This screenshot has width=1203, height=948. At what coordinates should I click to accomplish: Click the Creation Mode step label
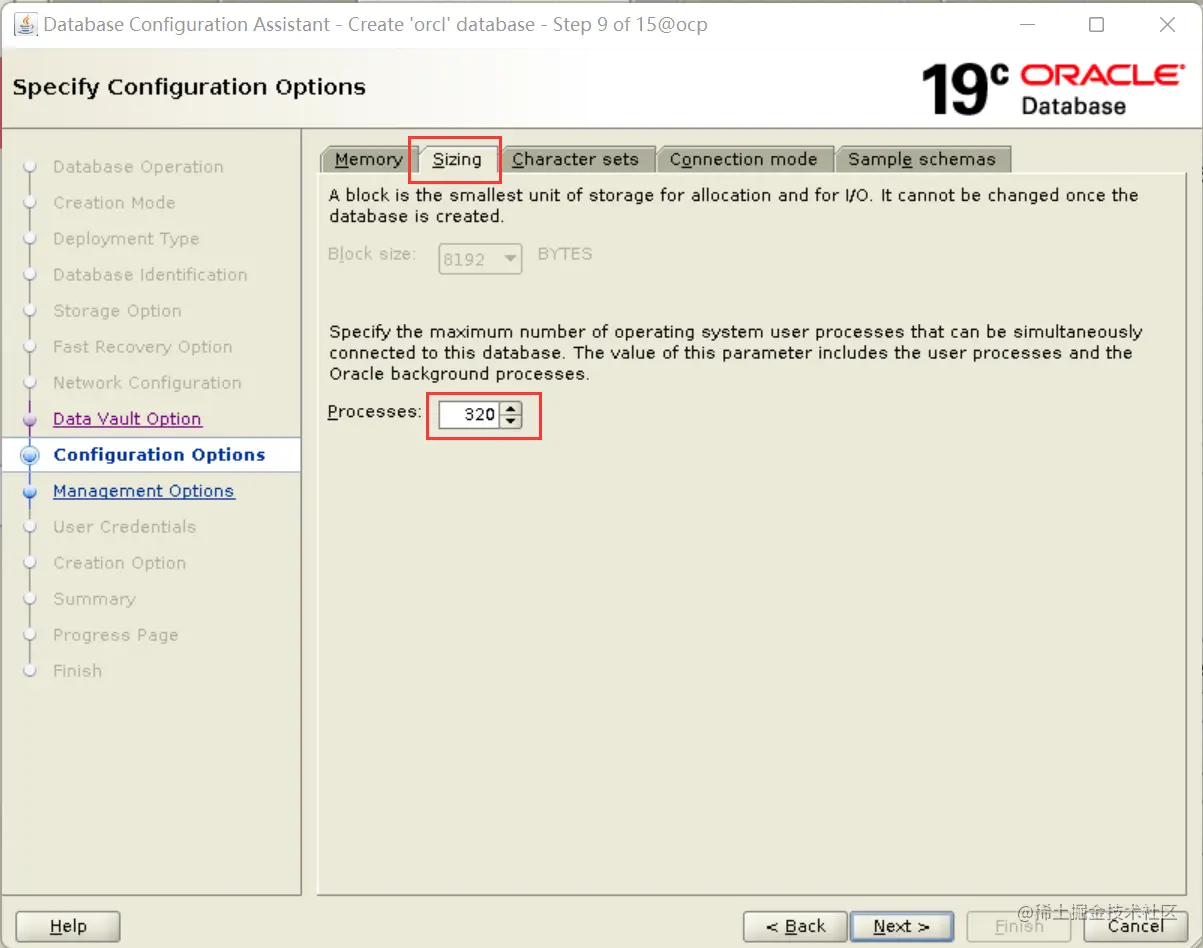(114, 203)
